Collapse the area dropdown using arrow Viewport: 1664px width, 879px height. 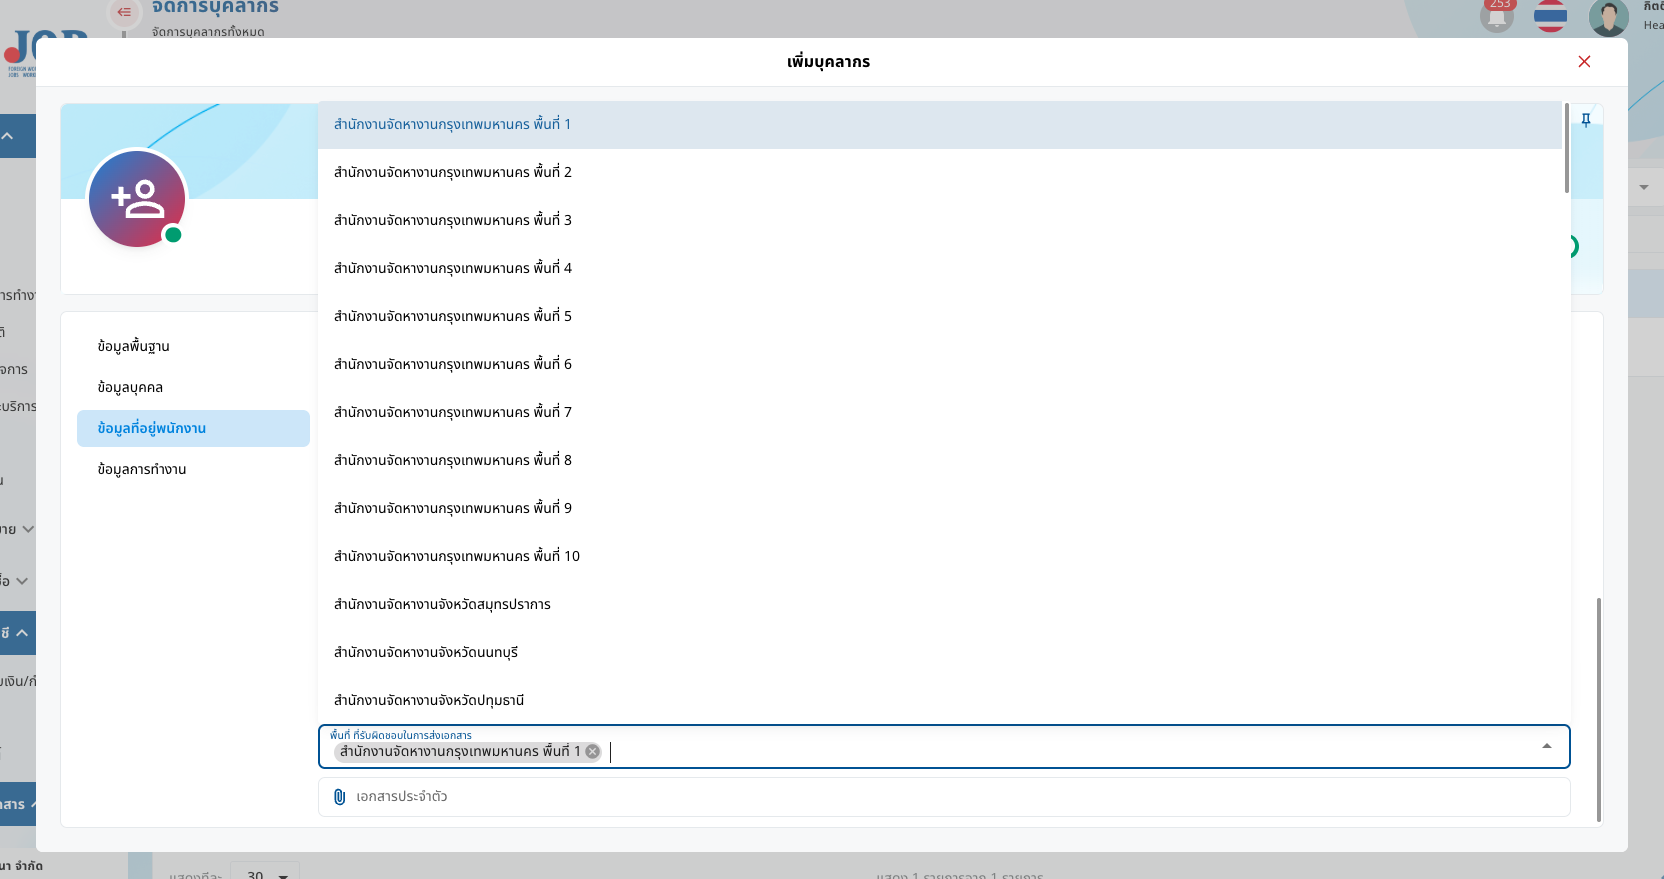click(1547, 747)
